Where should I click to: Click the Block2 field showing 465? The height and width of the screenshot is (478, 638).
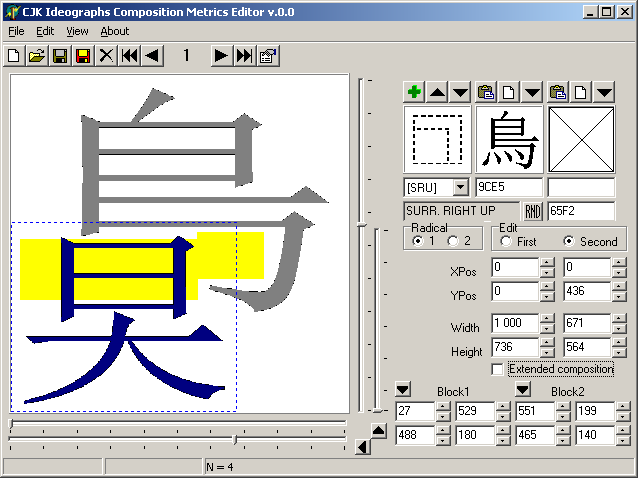coord(535,435)
